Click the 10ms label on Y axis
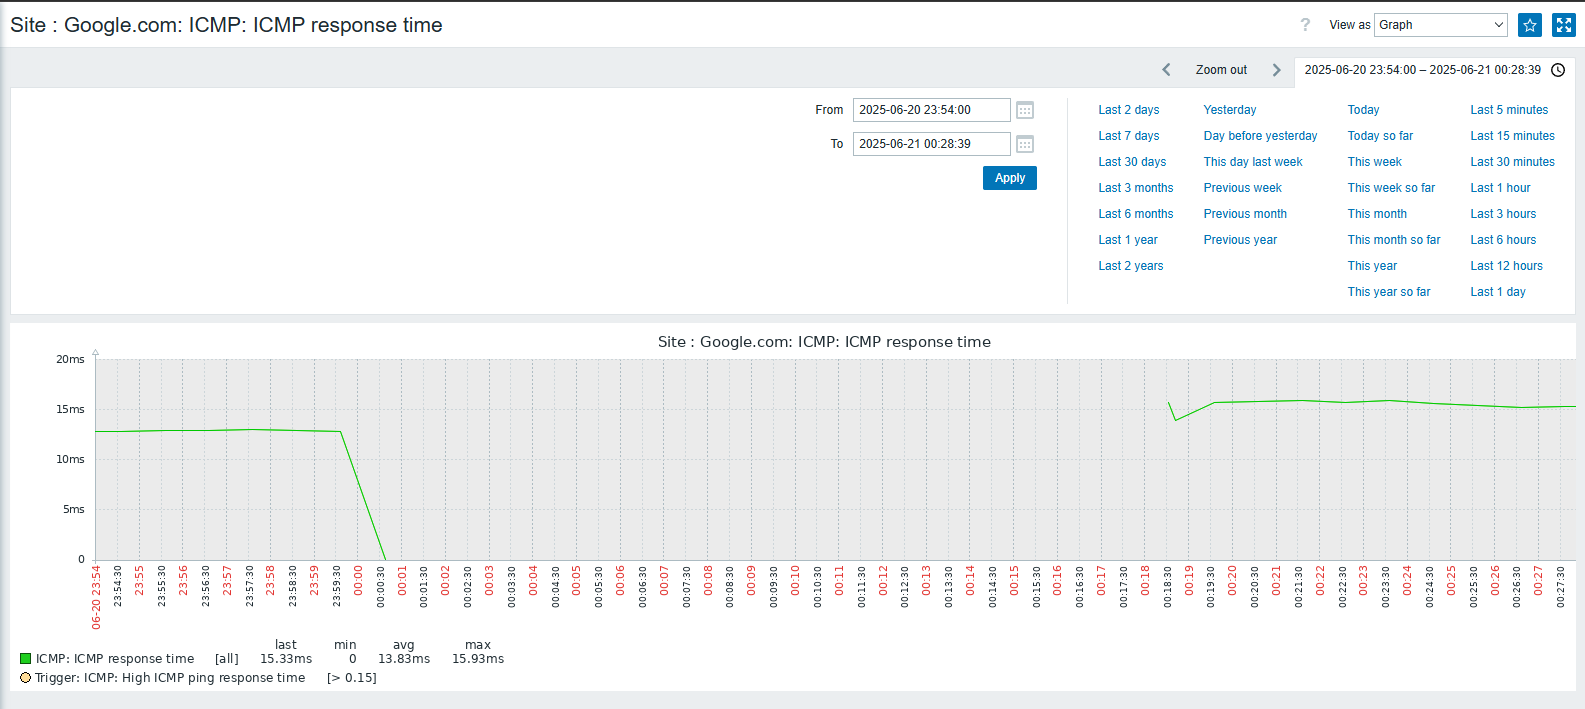This screenshot has height=709, width=1585. tap(70, 459)
